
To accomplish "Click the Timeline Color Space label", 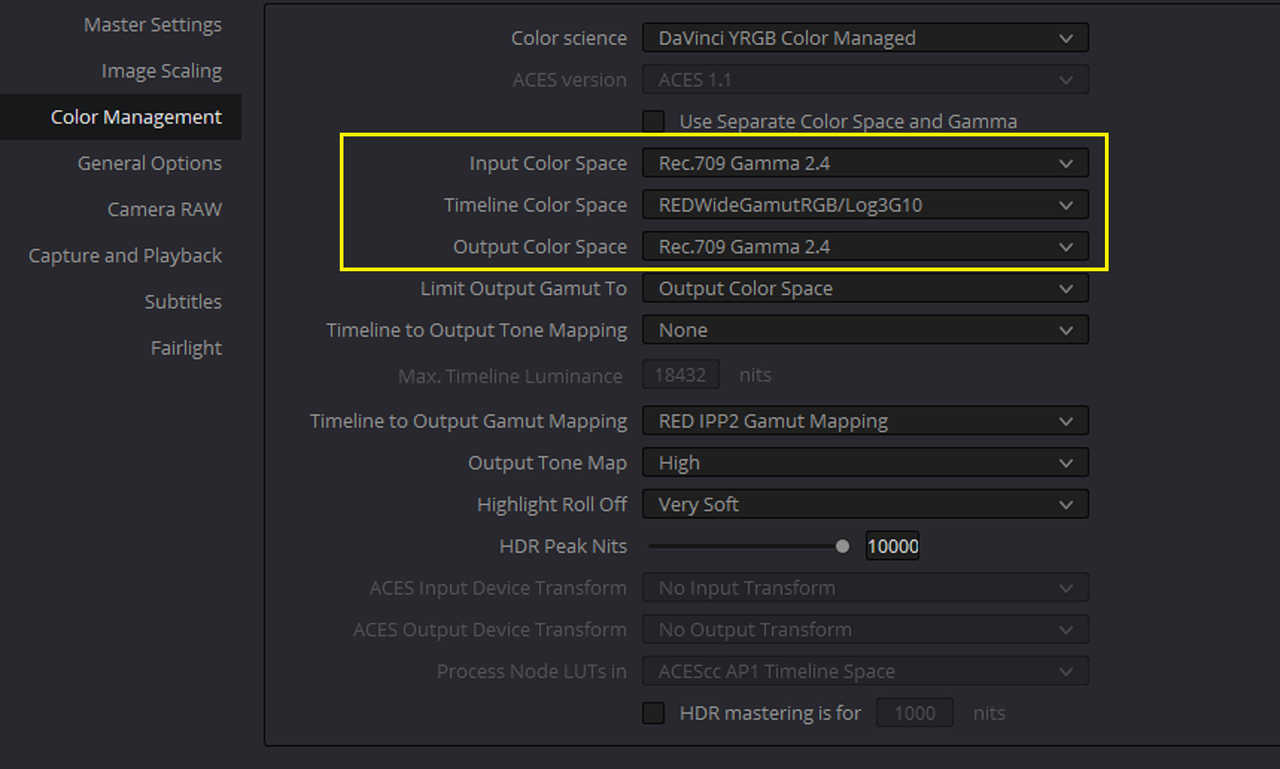I will (x=535, y=205).
